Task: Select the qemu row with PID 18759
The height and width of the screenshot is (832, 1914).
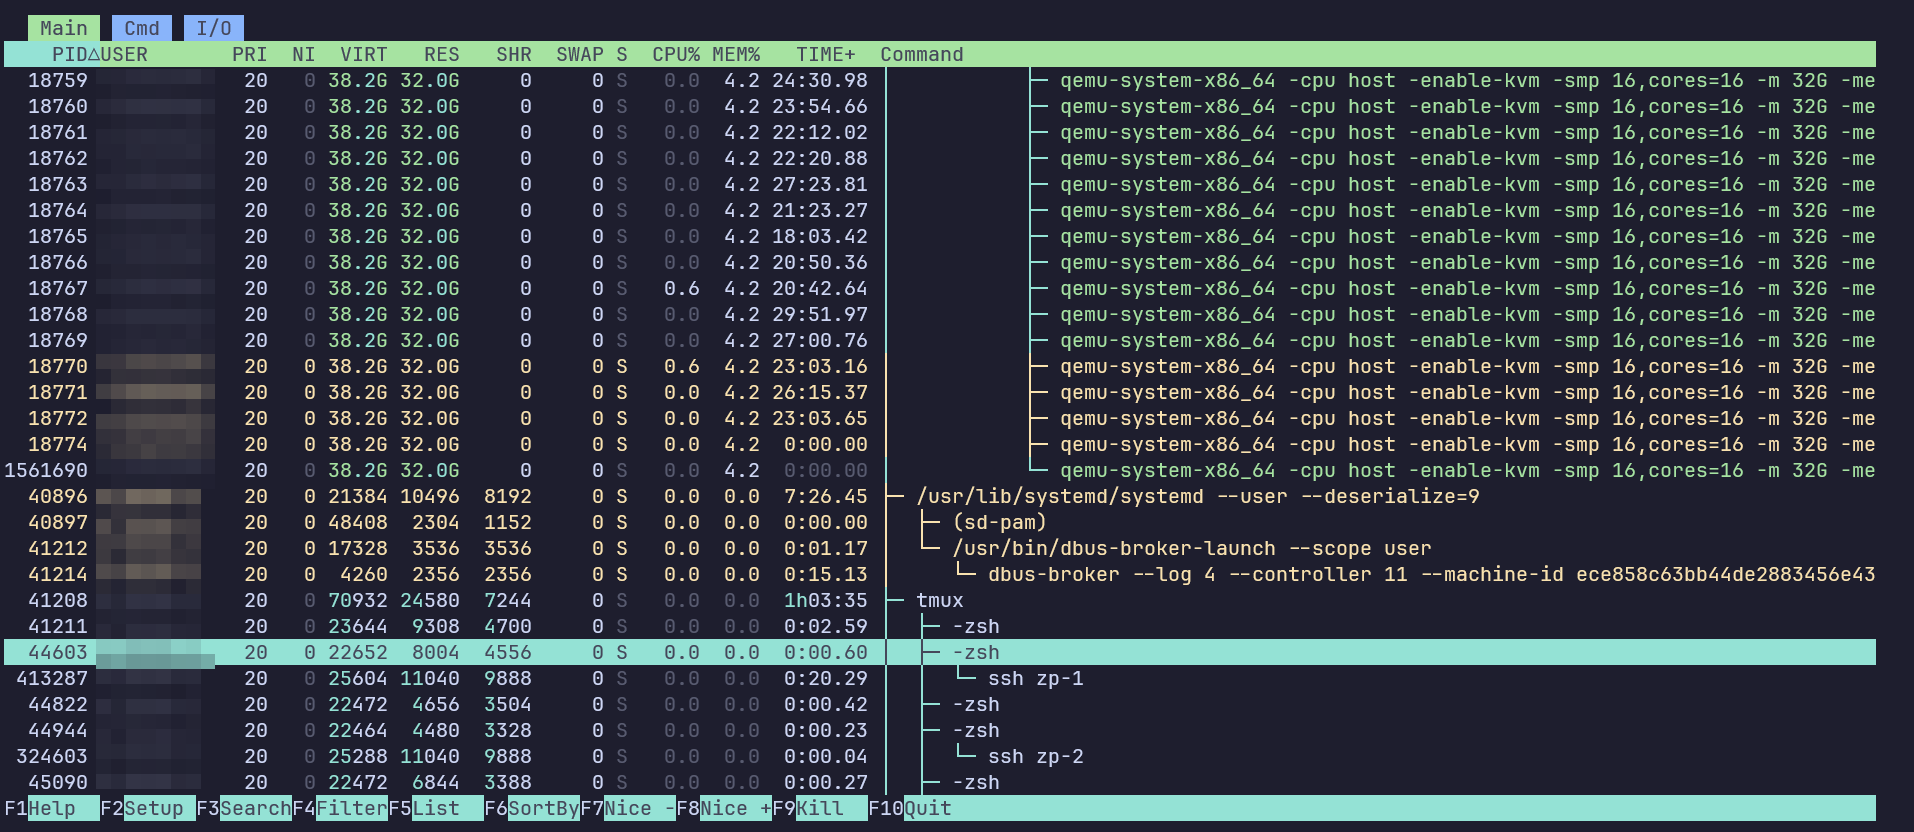Action: 940,80
